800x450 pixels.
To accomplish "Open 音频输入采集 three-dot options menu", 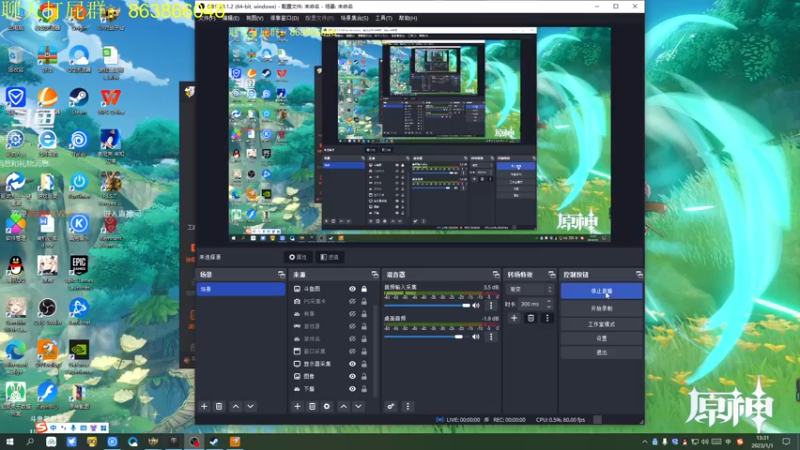I will pos(491,306).
